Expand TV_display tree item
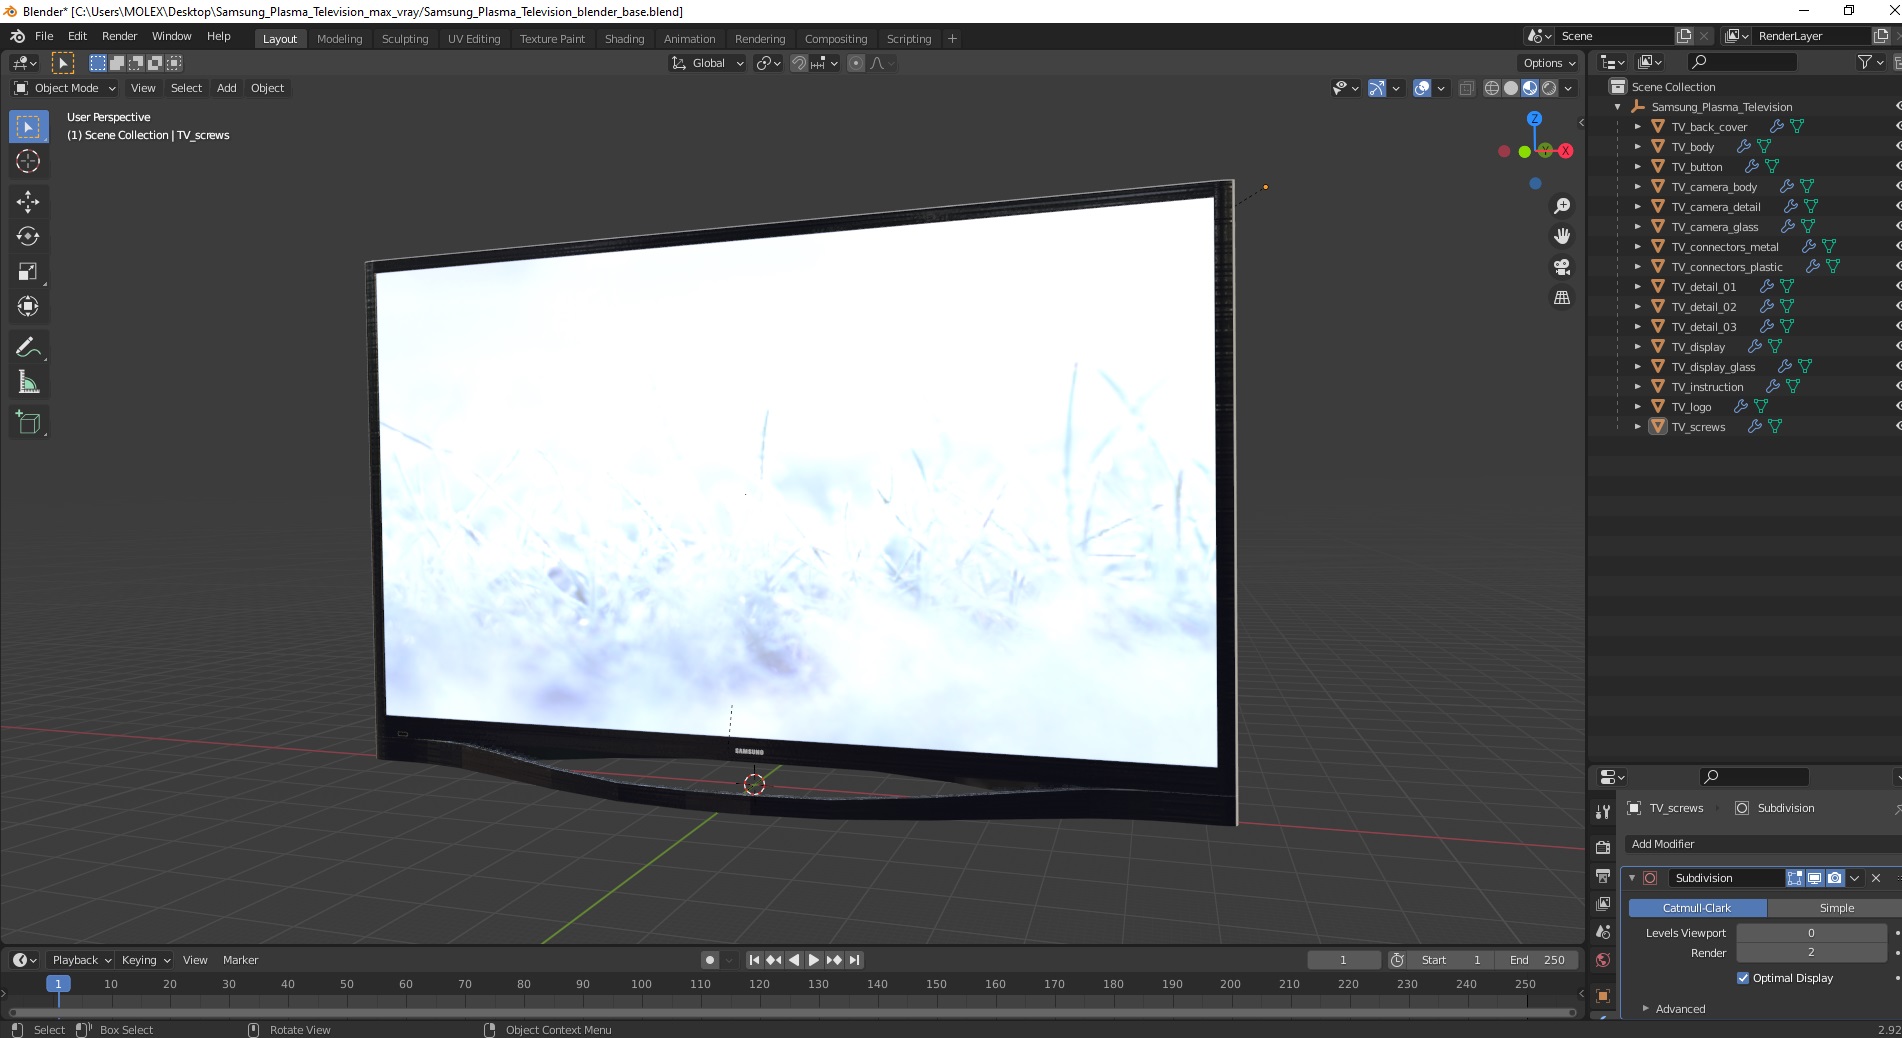1902x1038 pixels. coord(1637,347)
